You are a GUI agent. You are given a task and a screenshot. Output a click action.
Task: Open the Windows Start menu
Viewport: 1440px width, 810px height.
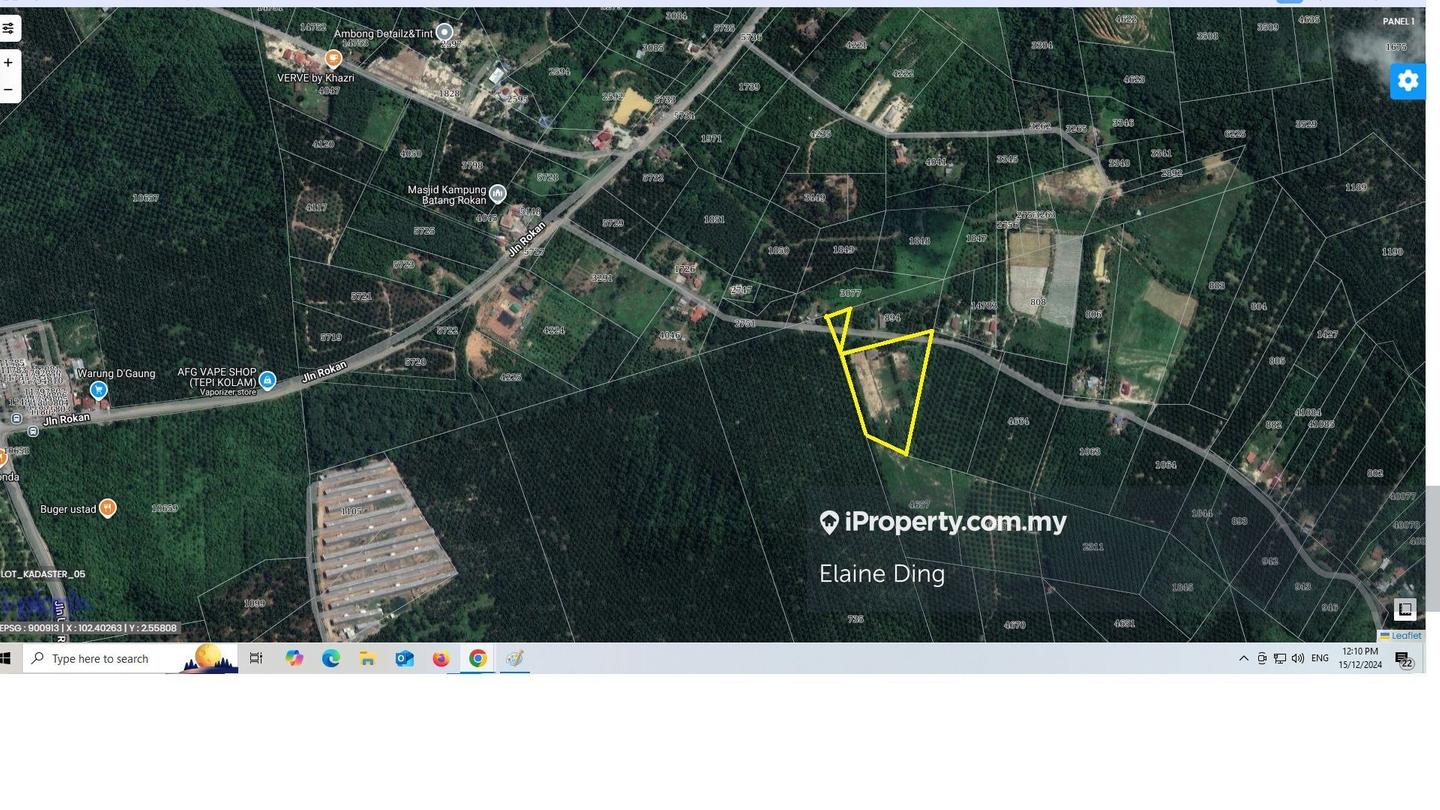point(6,658)
